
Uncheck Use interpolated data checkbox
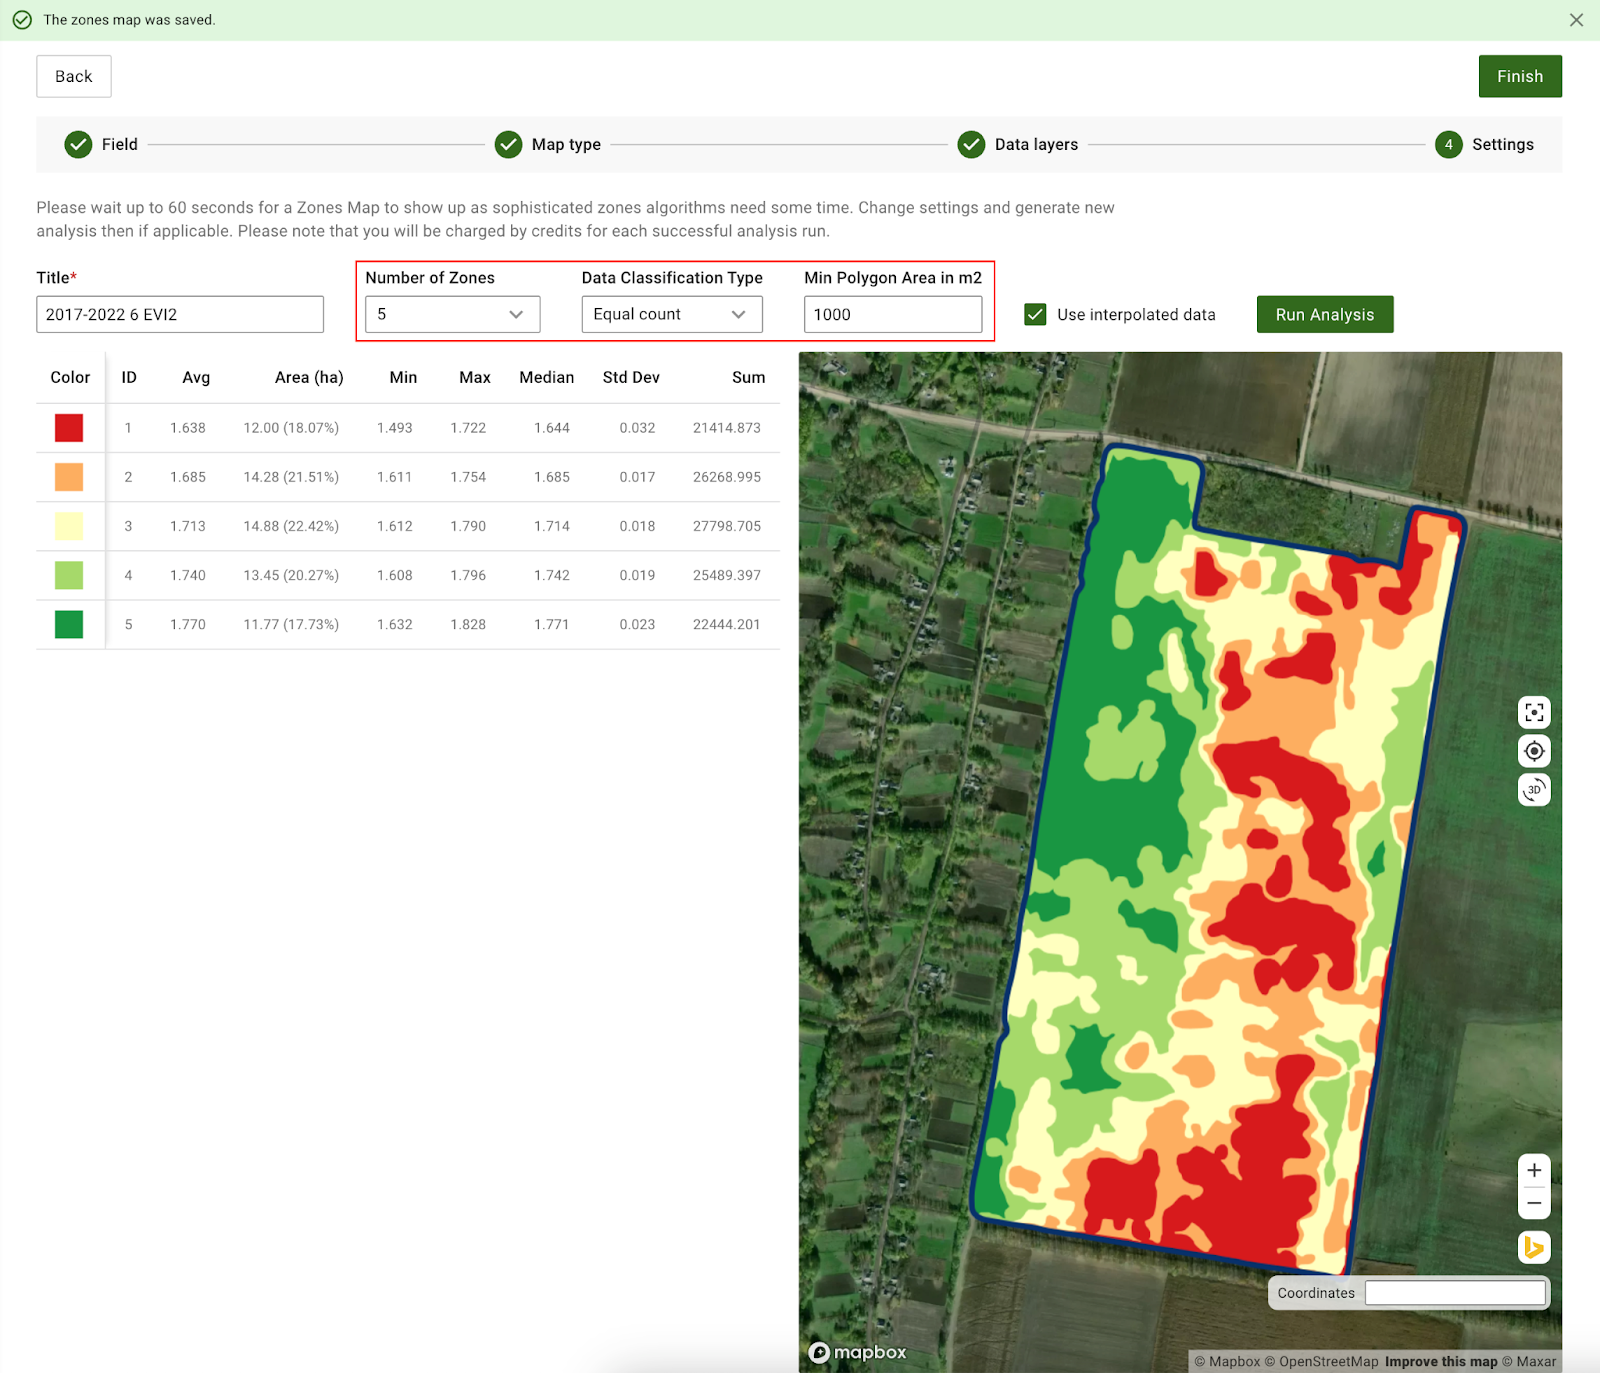click(x=1035, y=315)
